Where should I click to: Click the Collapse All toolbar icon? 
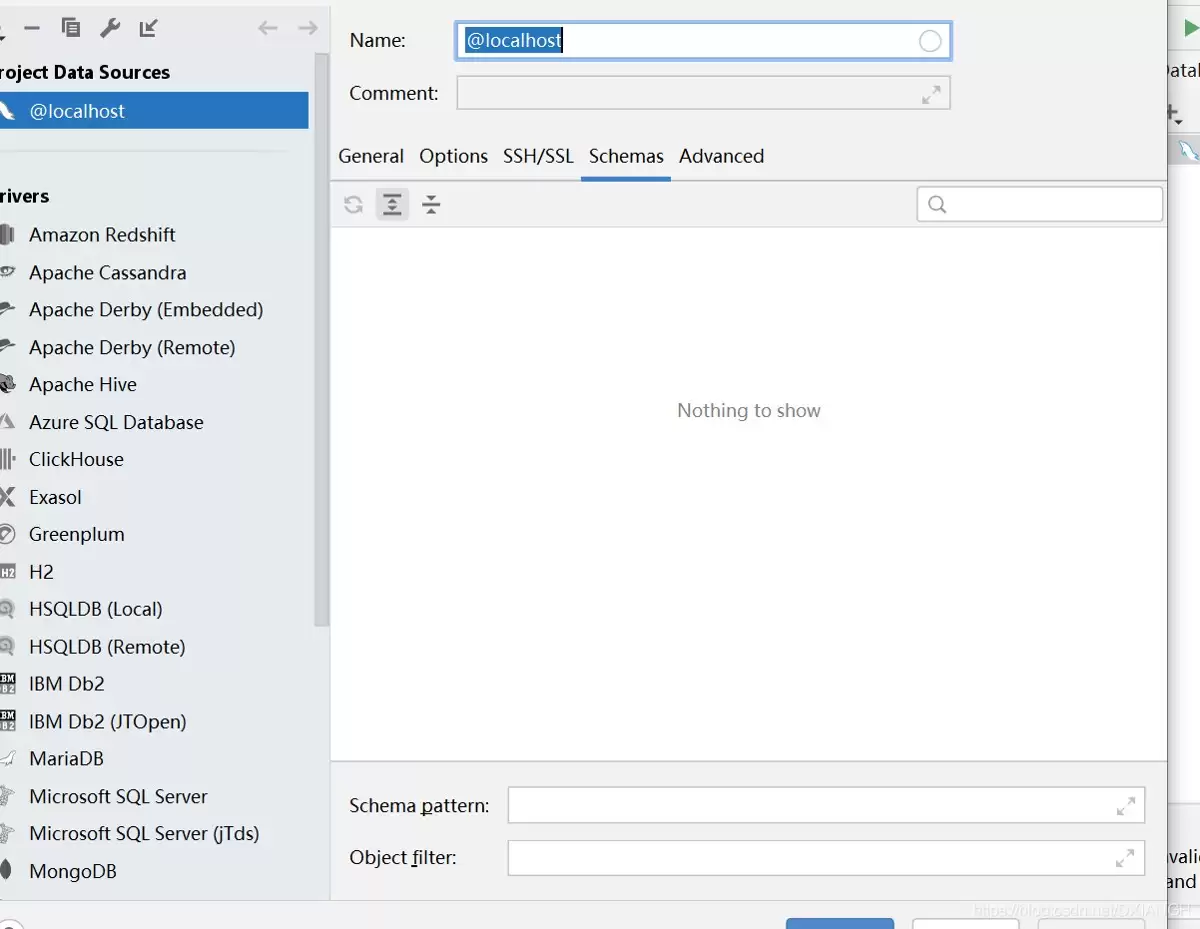click(x=431, y=205)
